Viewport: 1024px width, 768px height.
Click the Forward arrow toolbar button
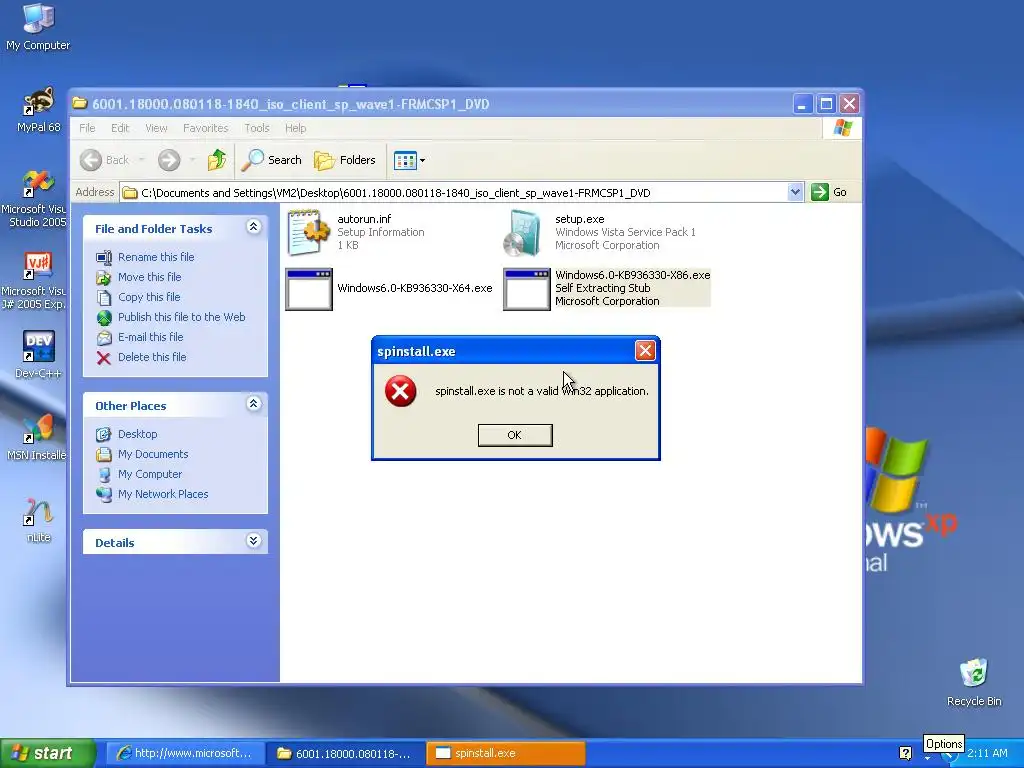click(x=169, y=160)
